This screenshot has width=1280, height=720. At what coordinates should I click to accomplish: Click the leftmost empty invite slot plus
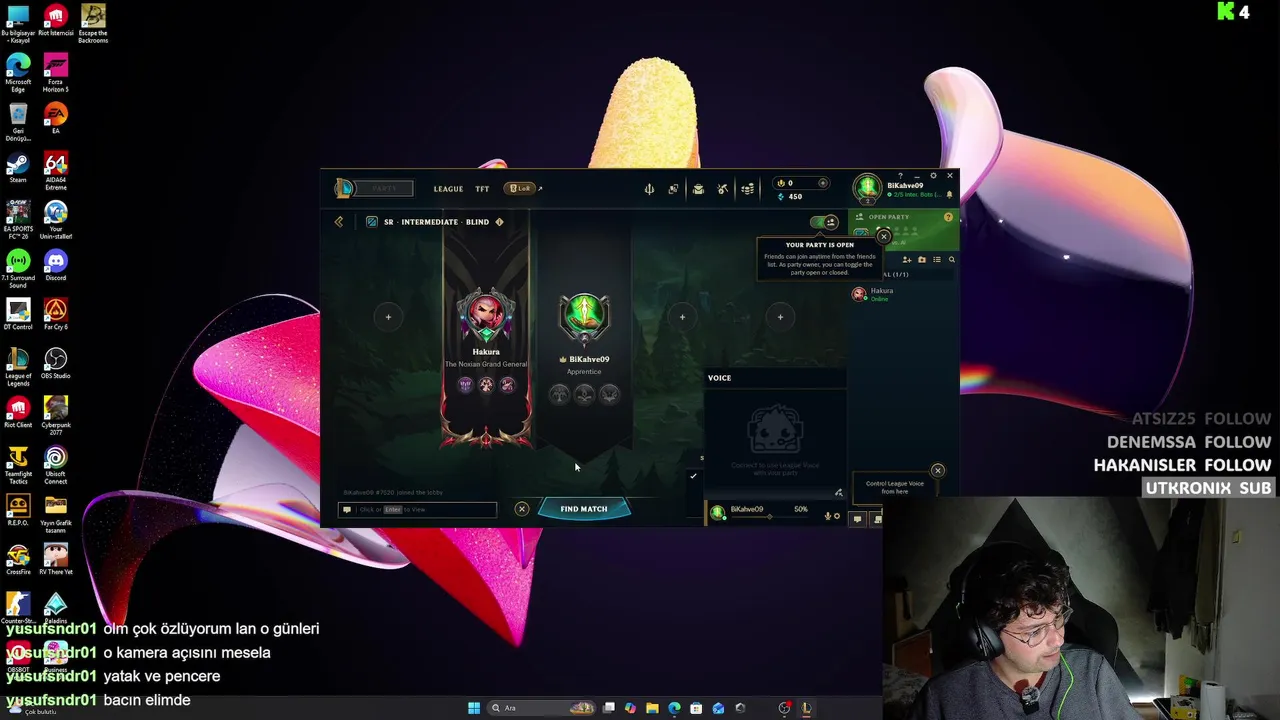388,317
